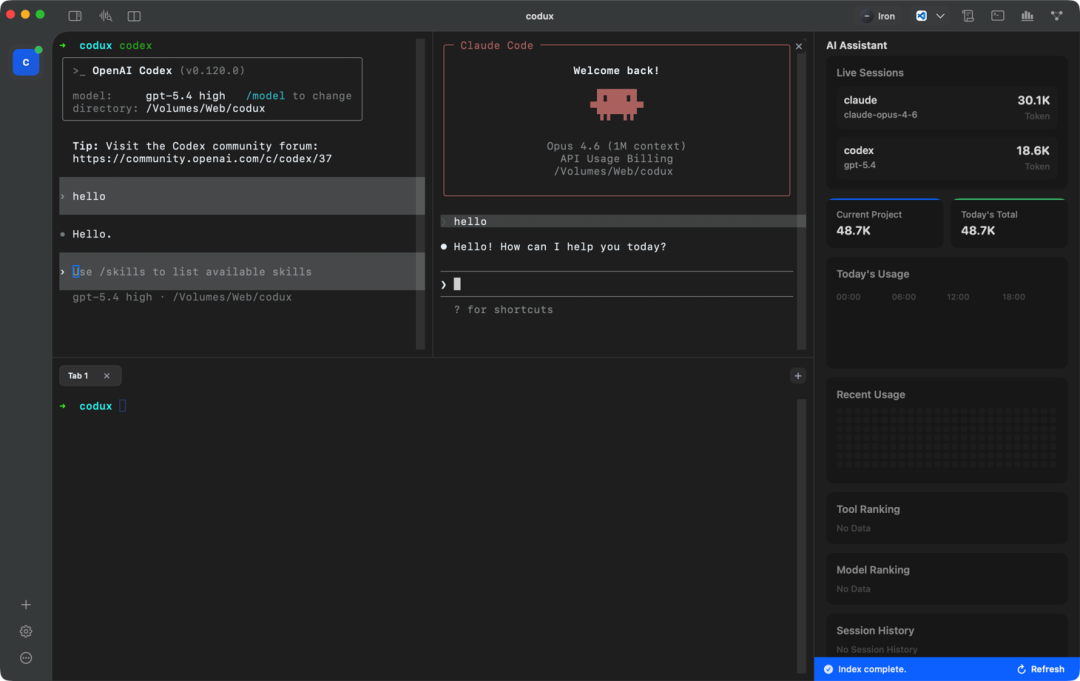Click 'API Usage Billing' text
The width and height of the screenshot is (1080, 681).
pyautogui.click(x=616, y=158)
